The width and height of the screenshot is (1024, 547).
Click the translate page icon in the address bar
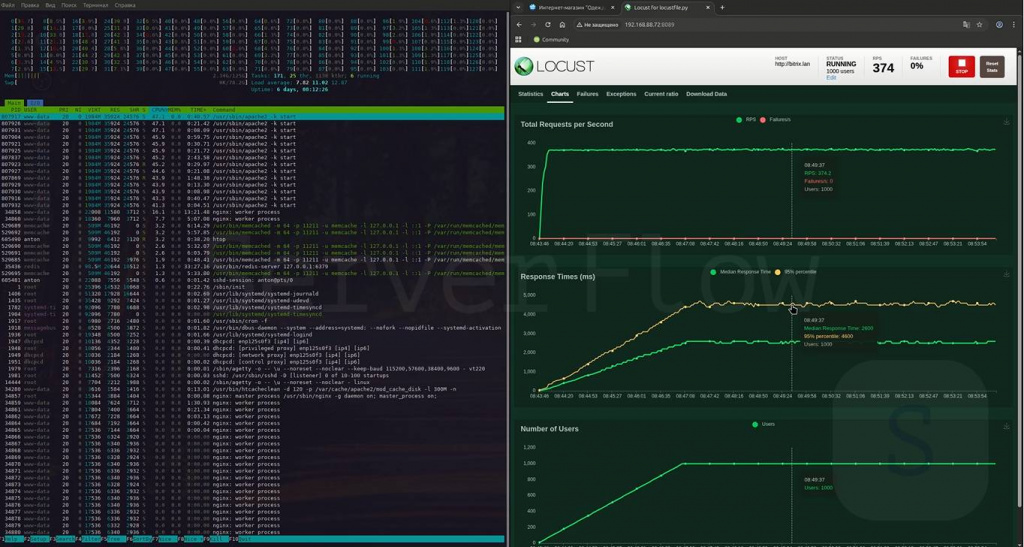(966, 25)
